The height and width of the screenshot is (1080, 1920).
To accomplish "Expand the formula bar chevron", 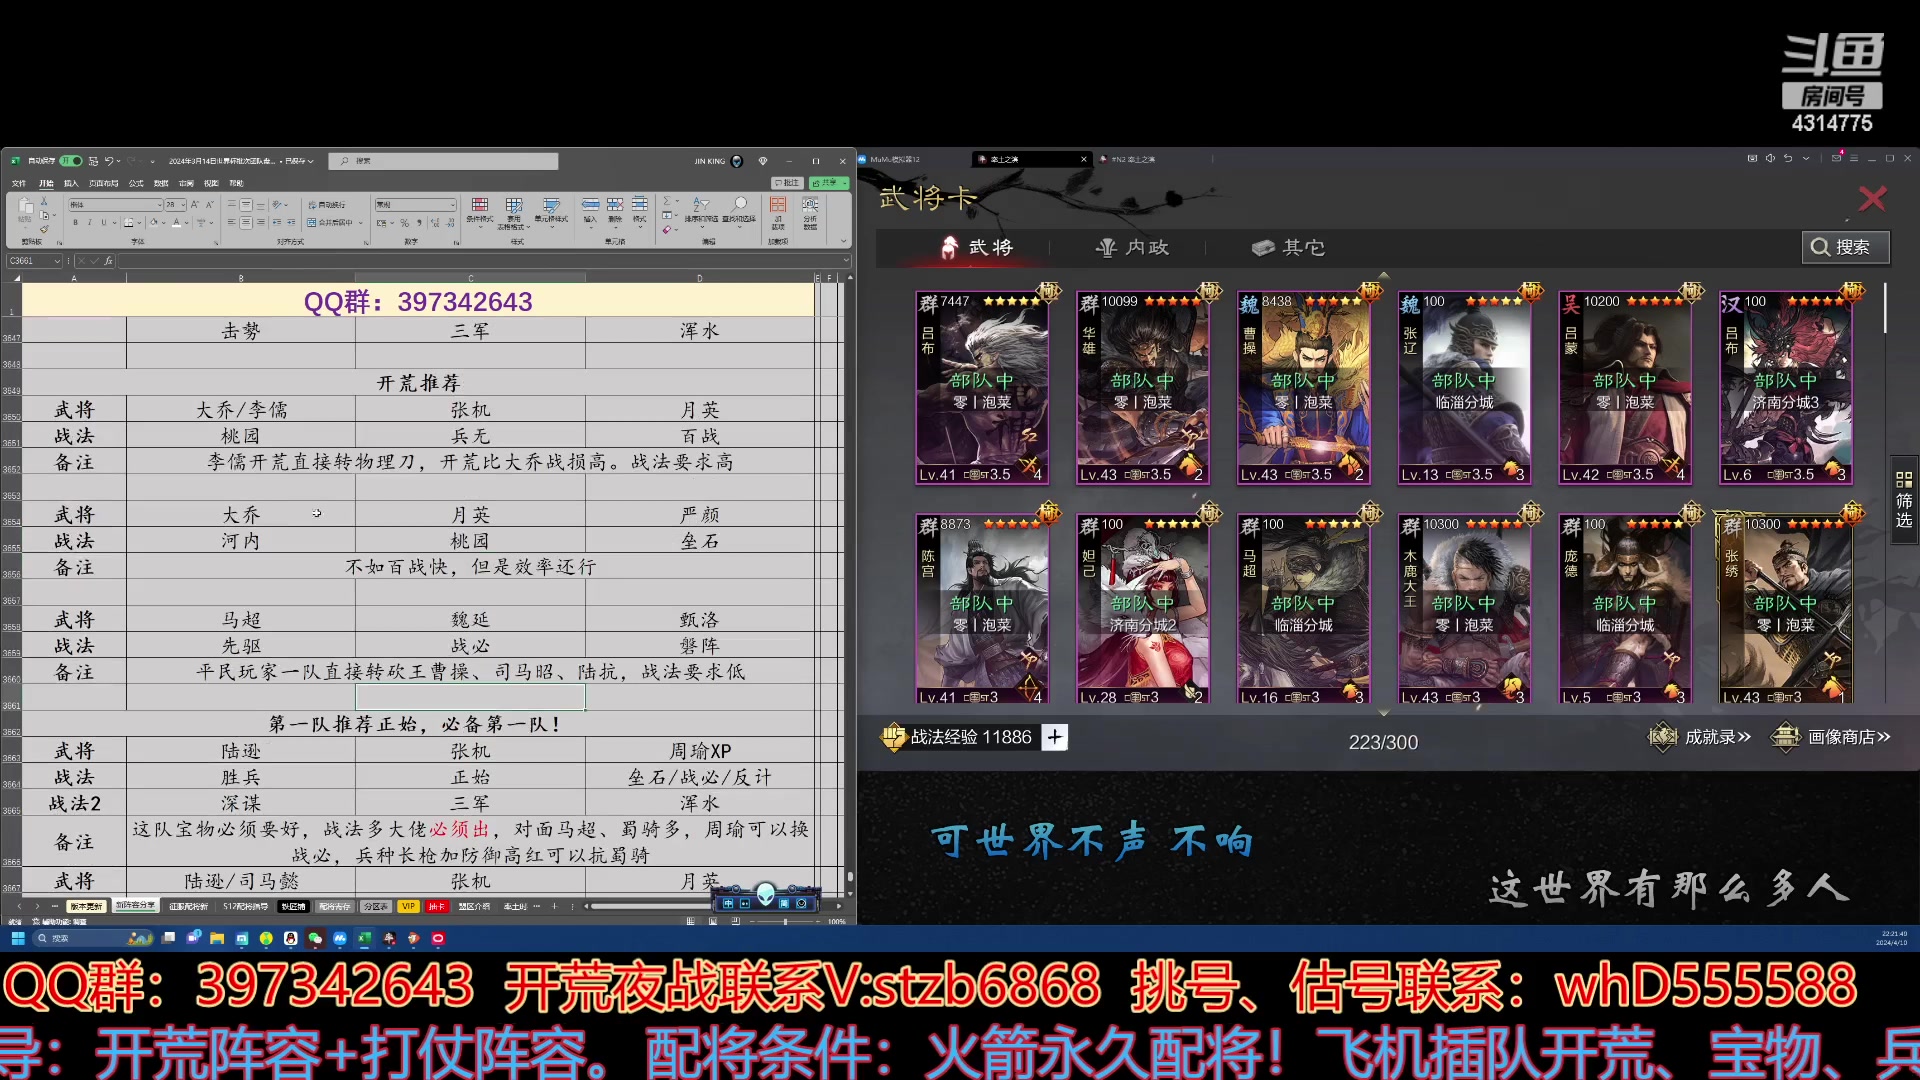I will pos(846,261).
